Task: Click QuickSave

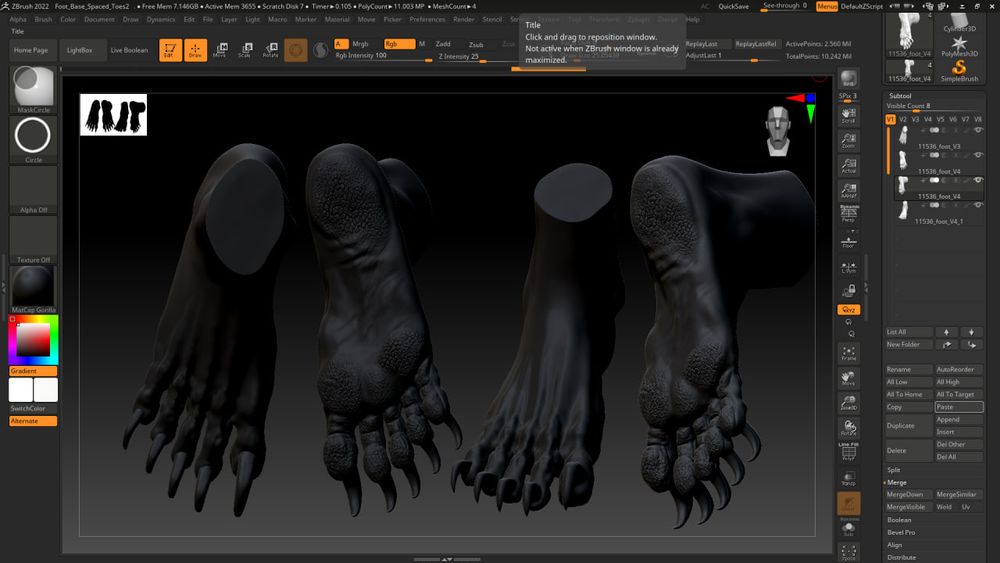Action: (733, 6)
